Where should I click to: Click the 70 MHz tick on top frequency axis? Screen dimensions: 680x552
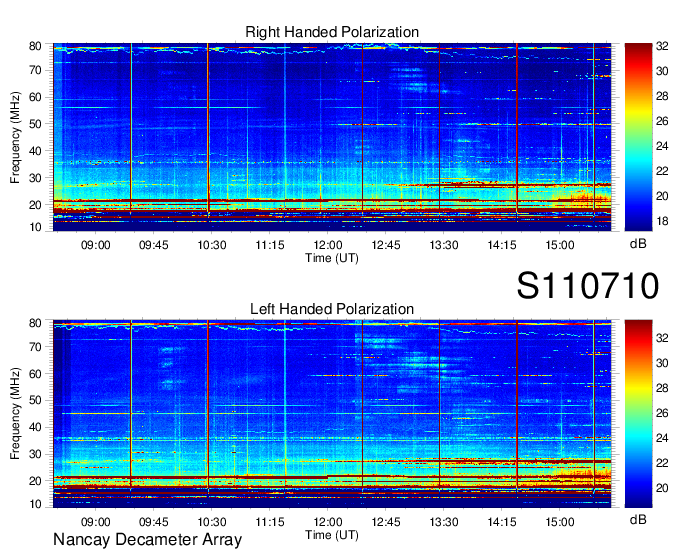35,70
